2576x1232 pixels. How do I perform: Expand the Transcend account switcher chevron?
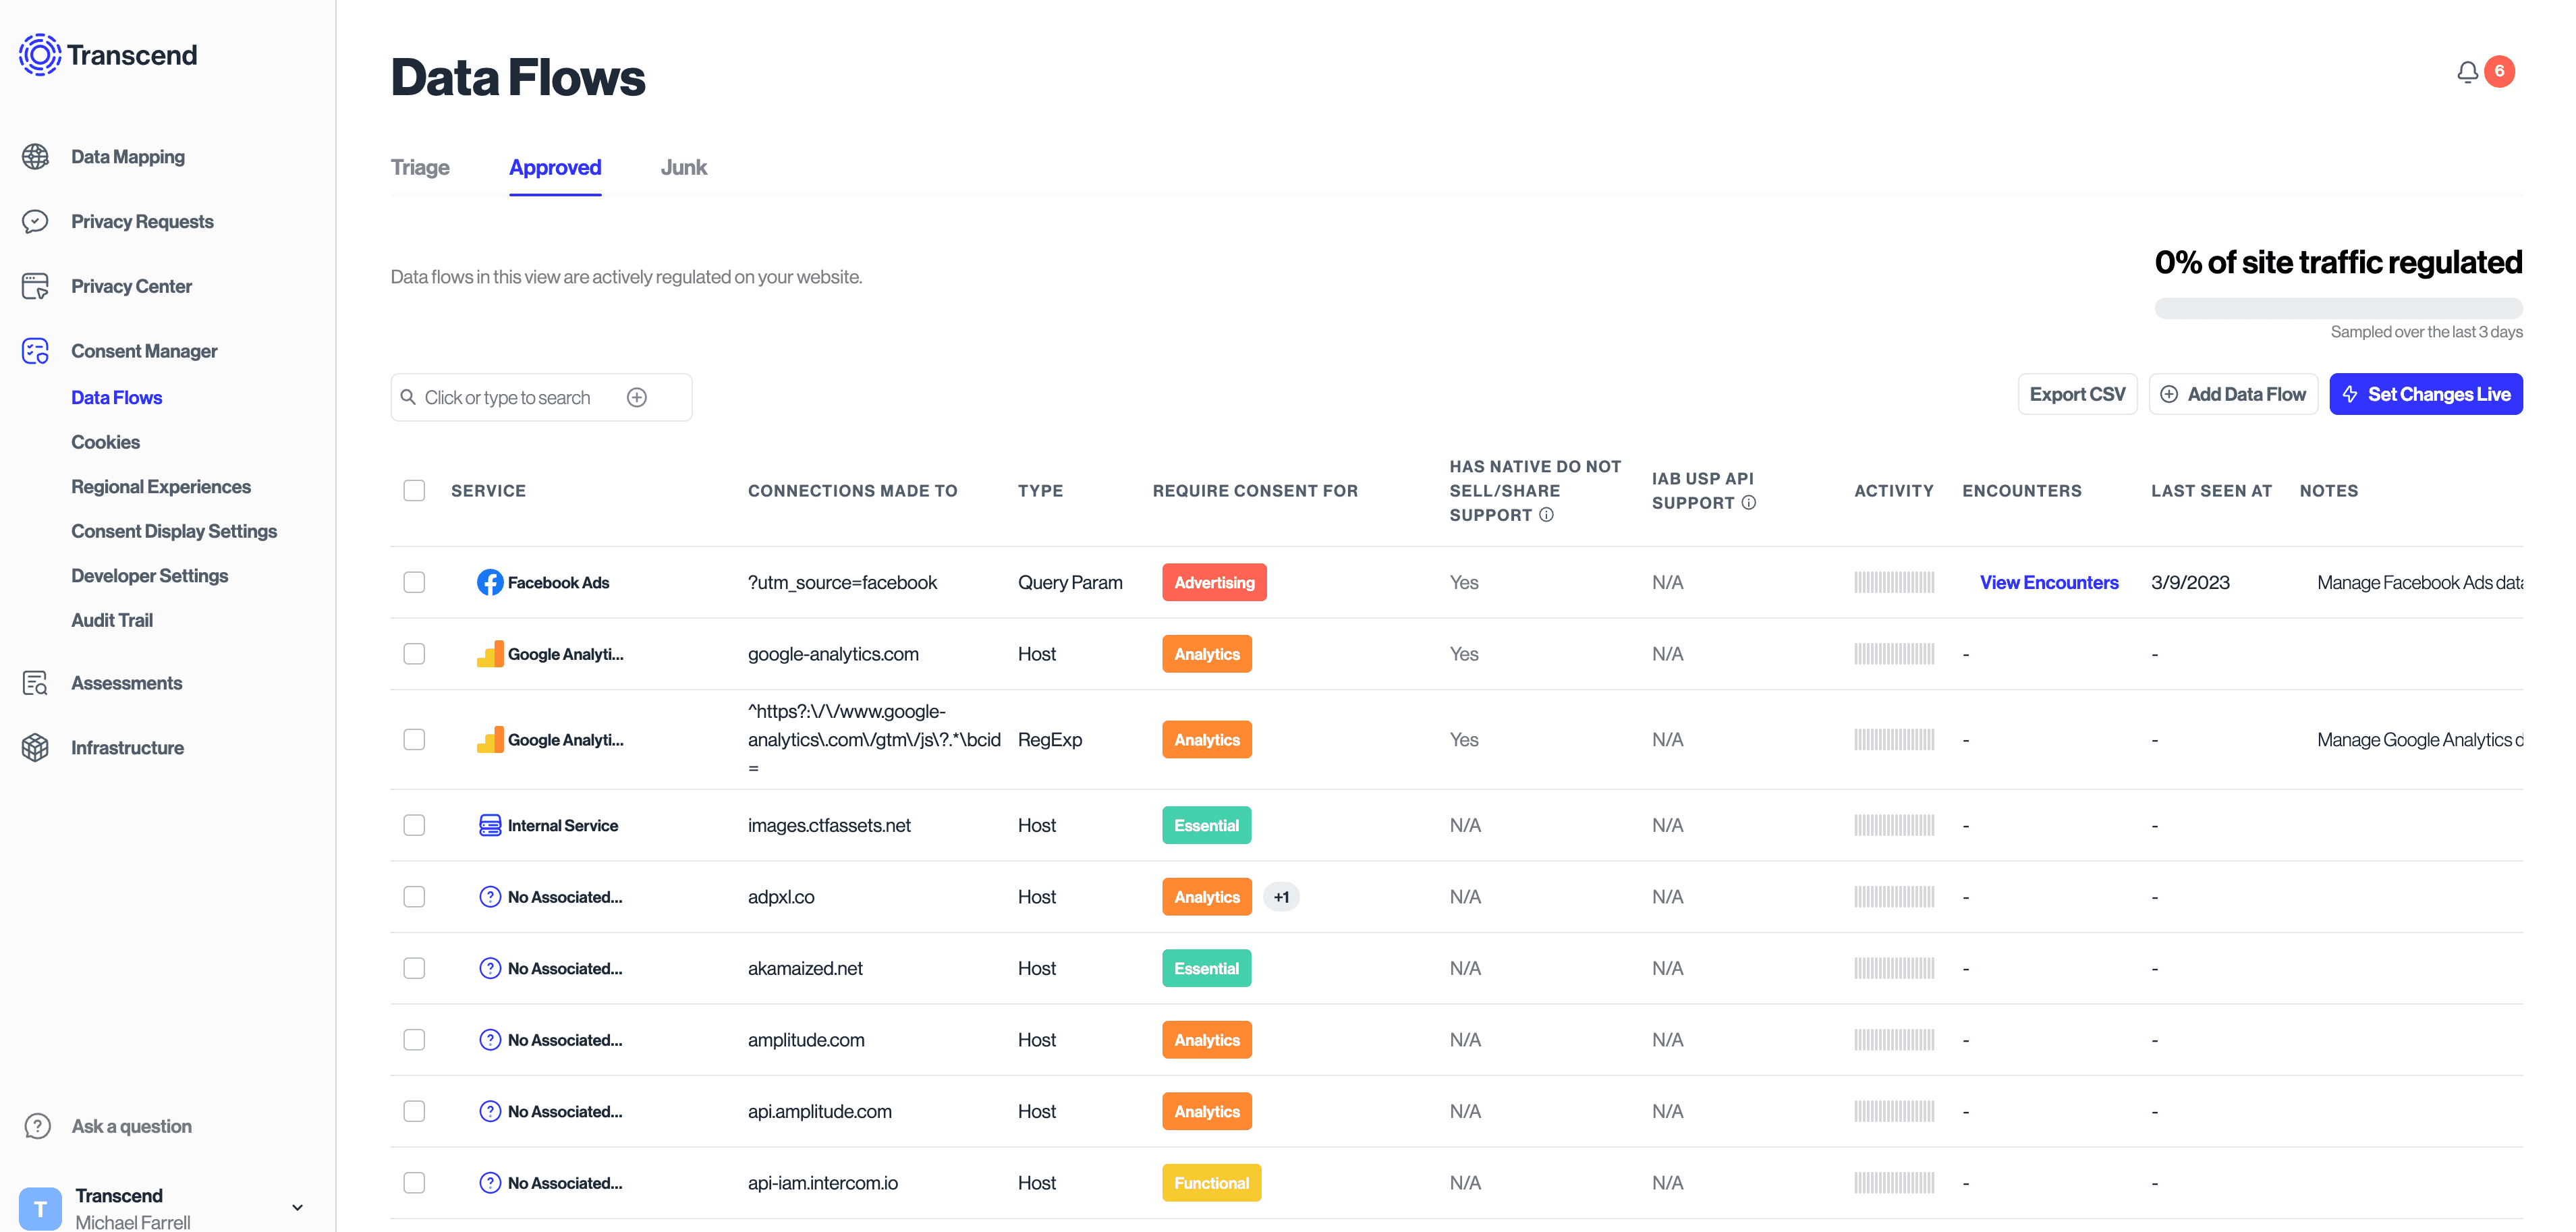click(x=297, y=1207)
